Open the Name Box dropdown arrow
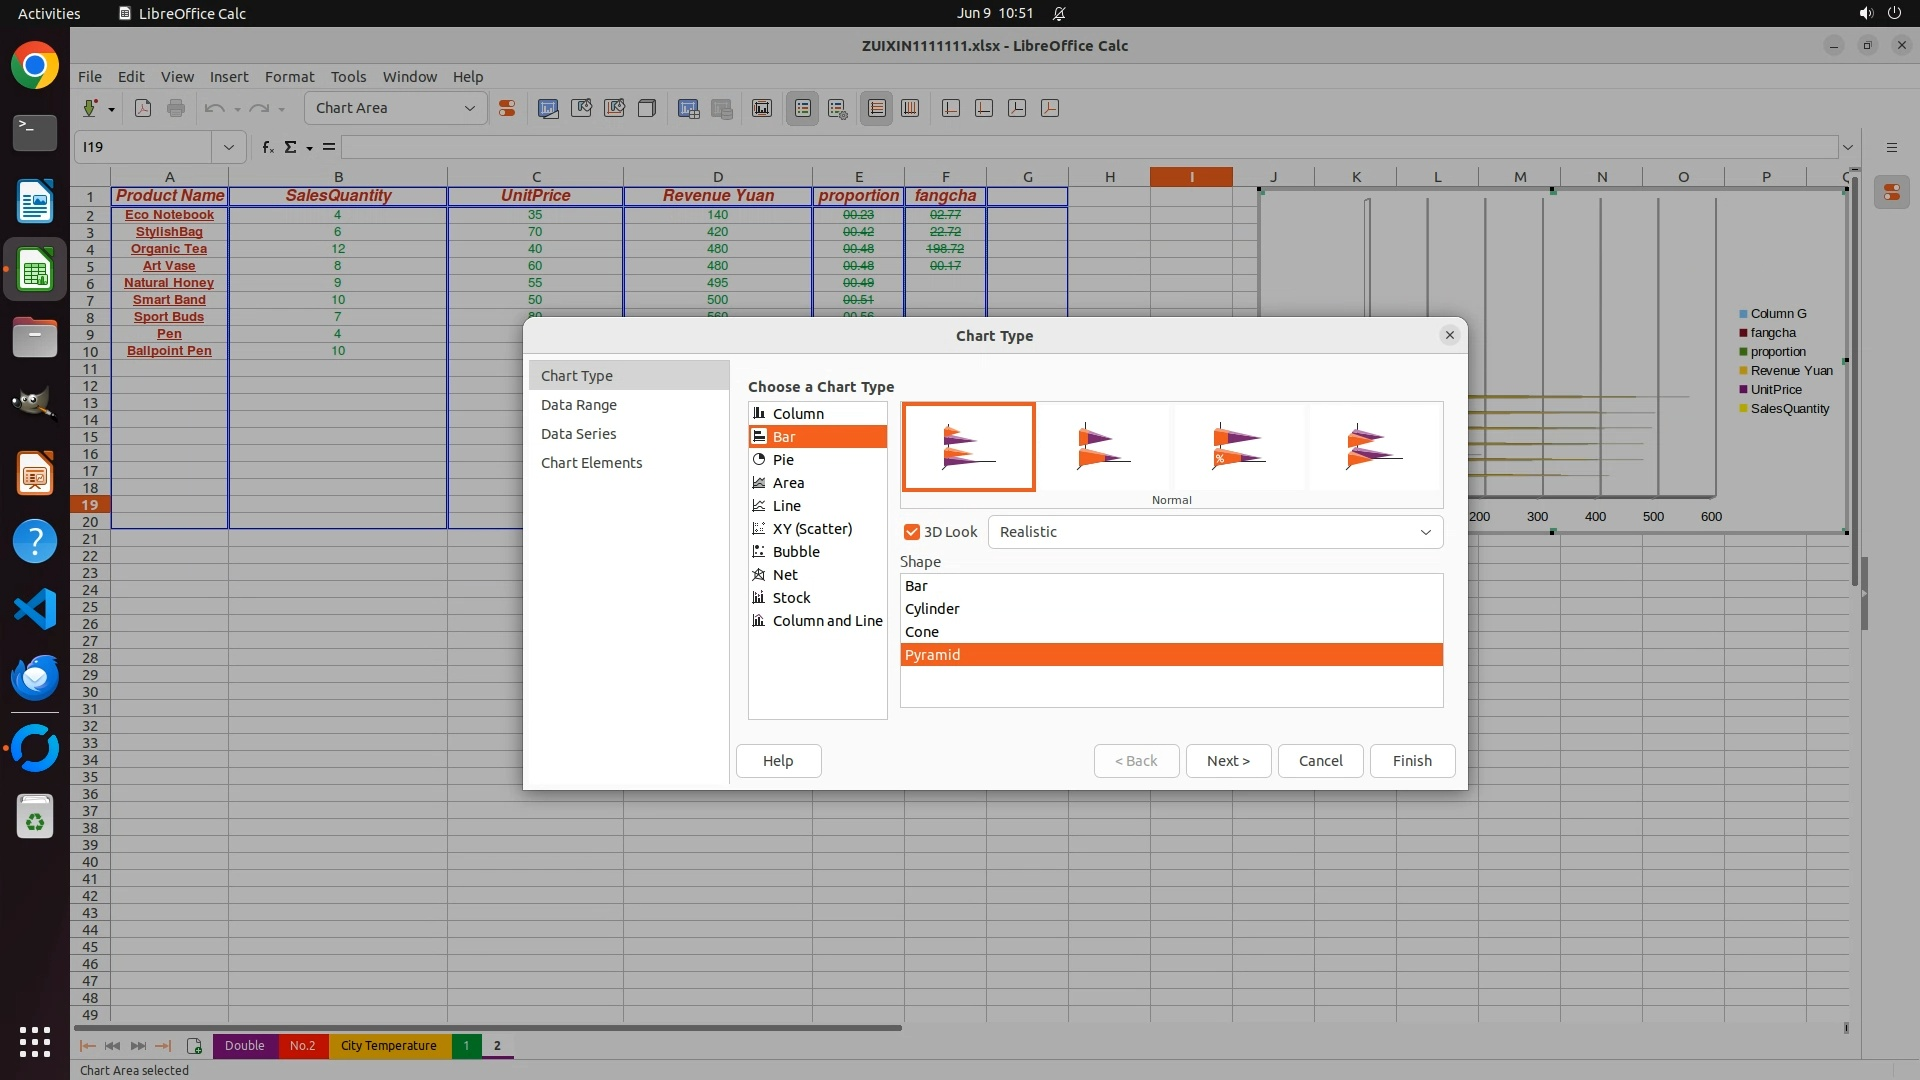1920x1080 pixels. pyautogui.click(x=228, y=147)
